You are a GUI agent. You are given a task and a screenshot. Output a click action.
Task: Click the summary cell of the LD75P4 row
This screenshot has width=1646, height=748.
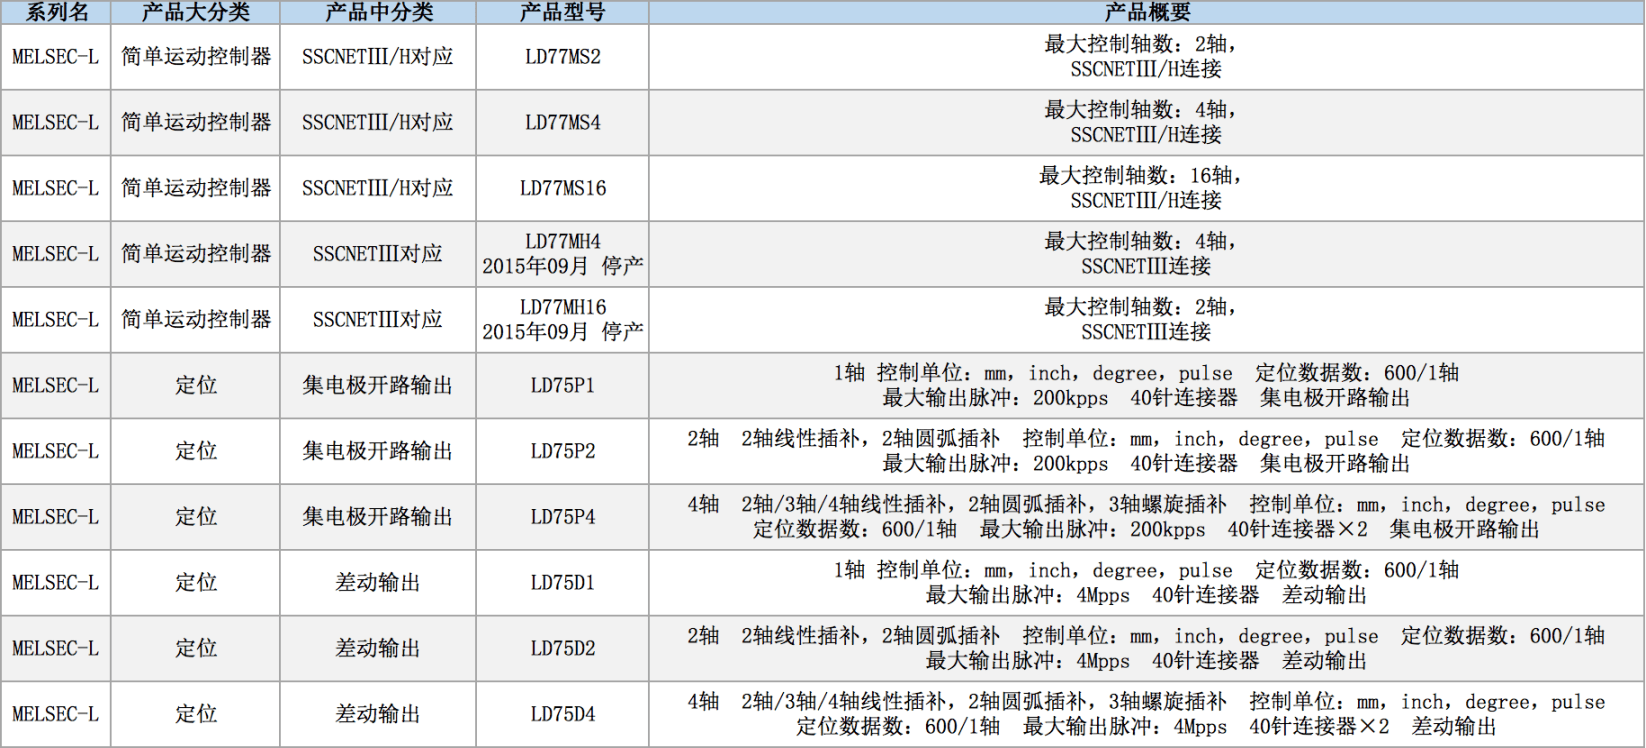[1146, 517]
